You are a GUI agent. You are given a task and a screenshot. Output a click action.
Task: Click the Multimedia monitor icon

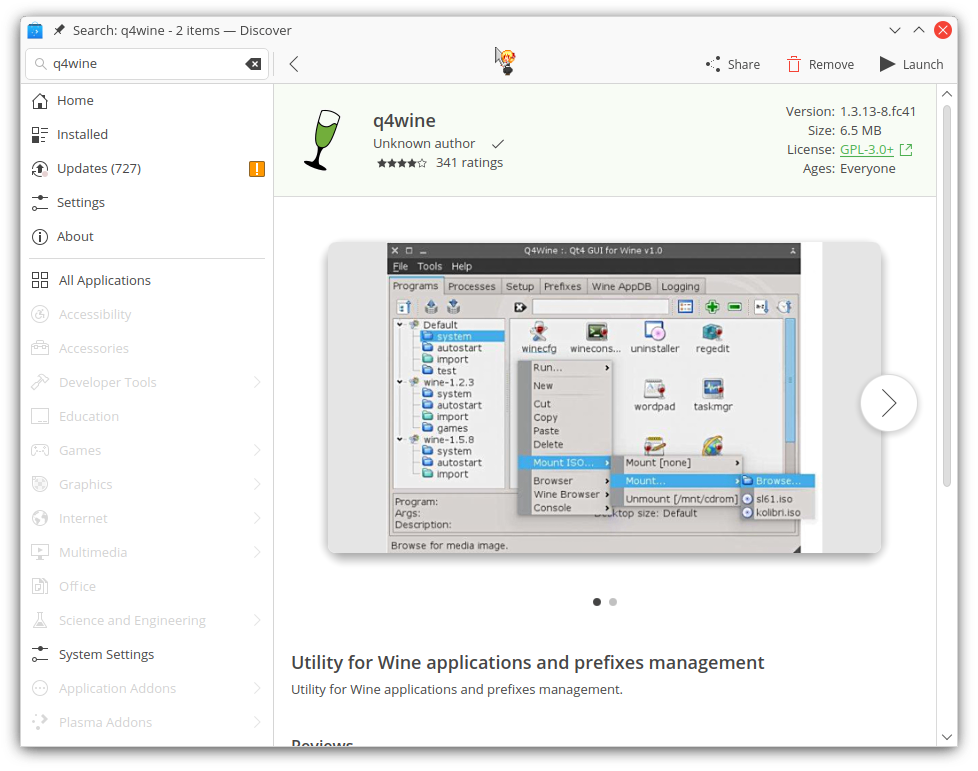tap(40, 552)
